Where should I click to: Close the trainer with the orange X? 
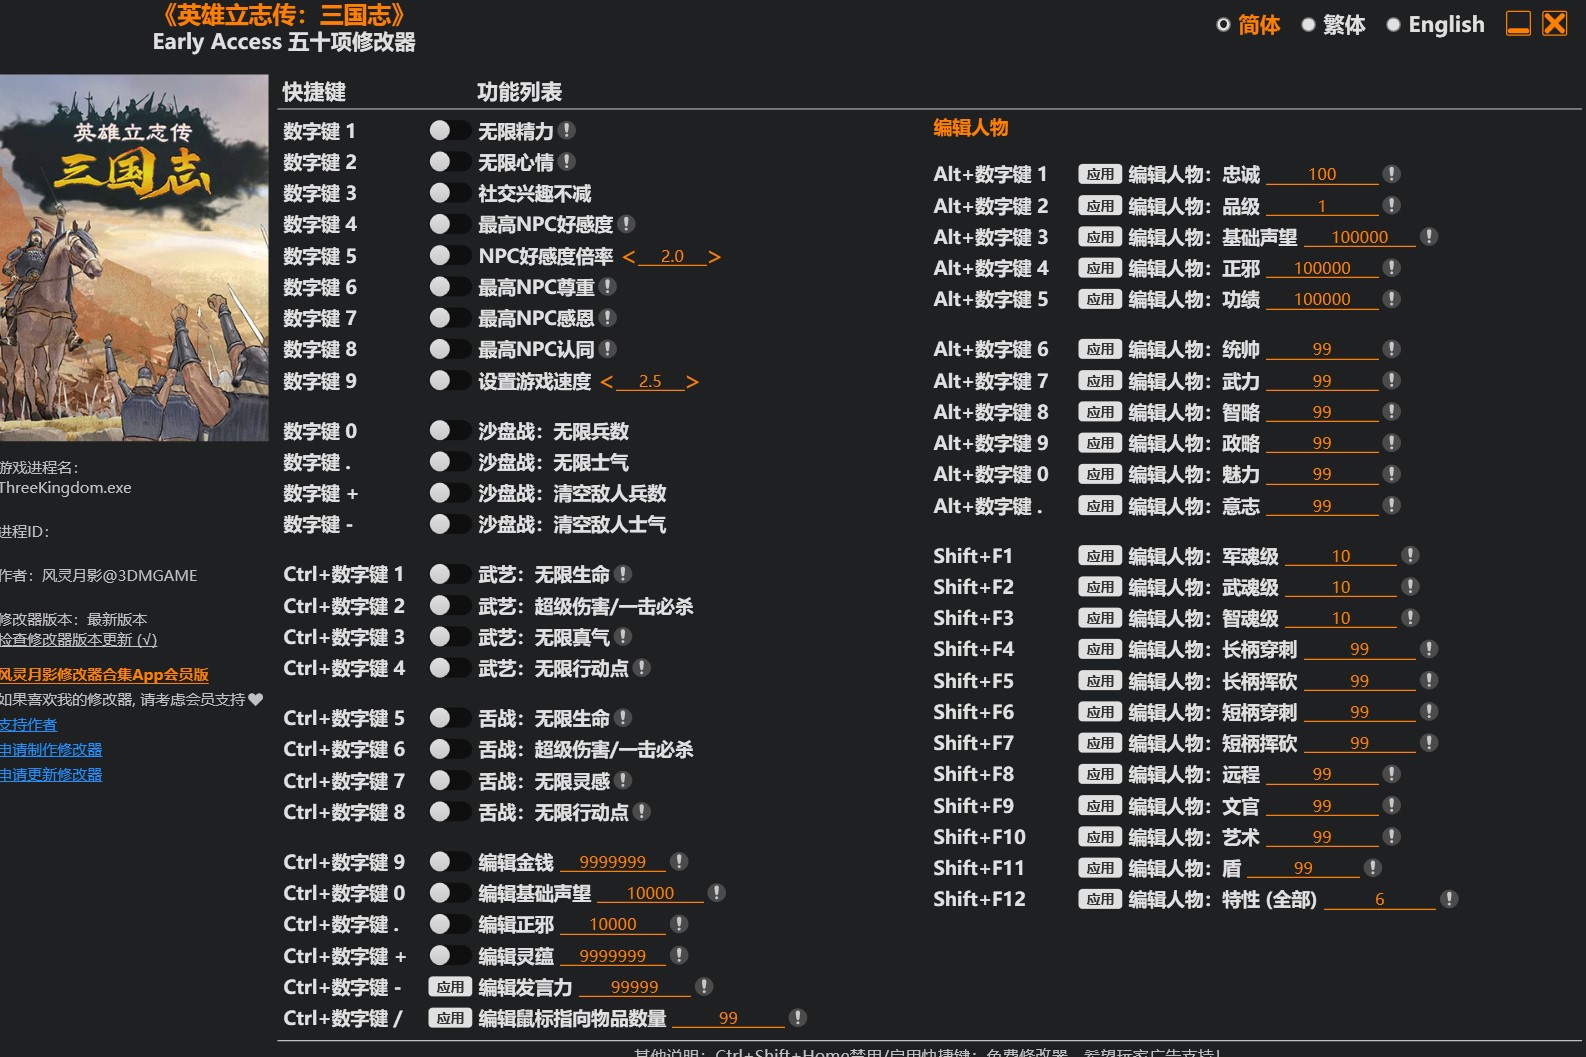(1555, 23)
